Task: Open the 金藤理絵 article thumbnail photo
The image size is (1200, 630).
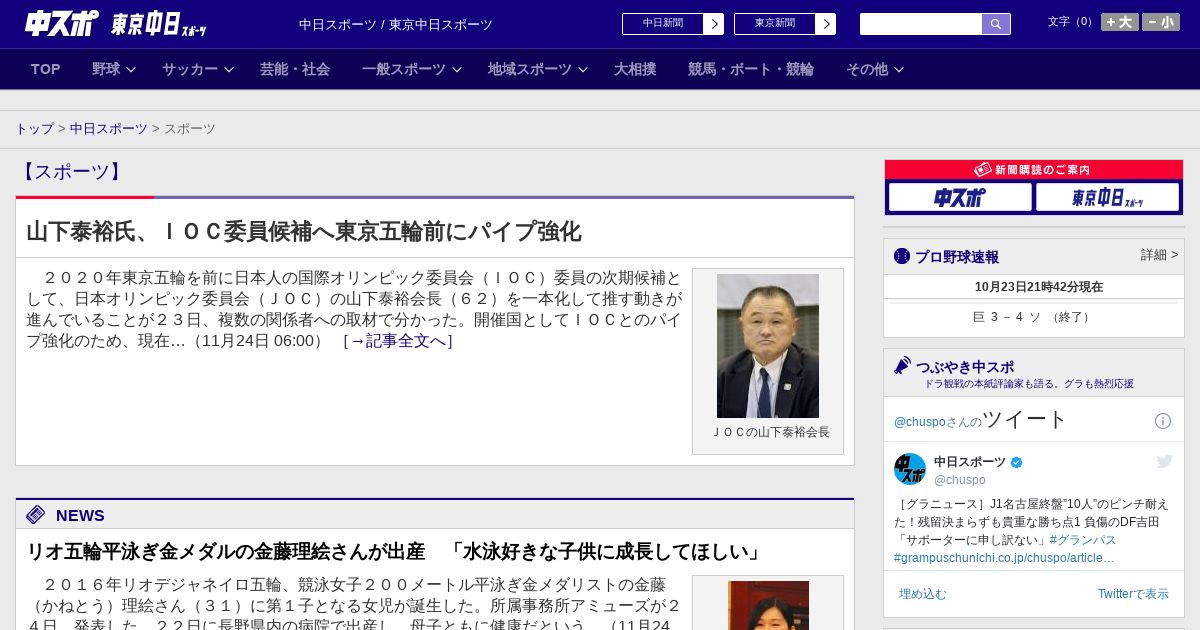Action: pyautogui.click(x=768, y=605)
